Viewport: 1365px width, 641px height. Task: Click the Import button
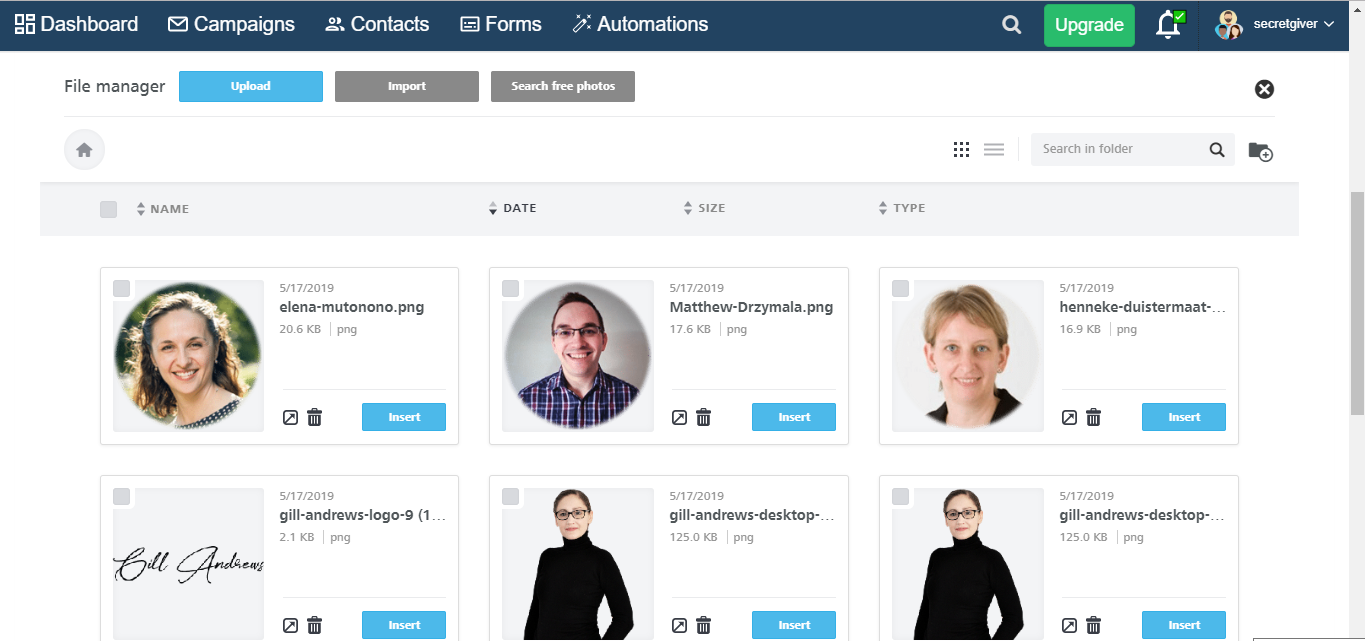(407, 86)
